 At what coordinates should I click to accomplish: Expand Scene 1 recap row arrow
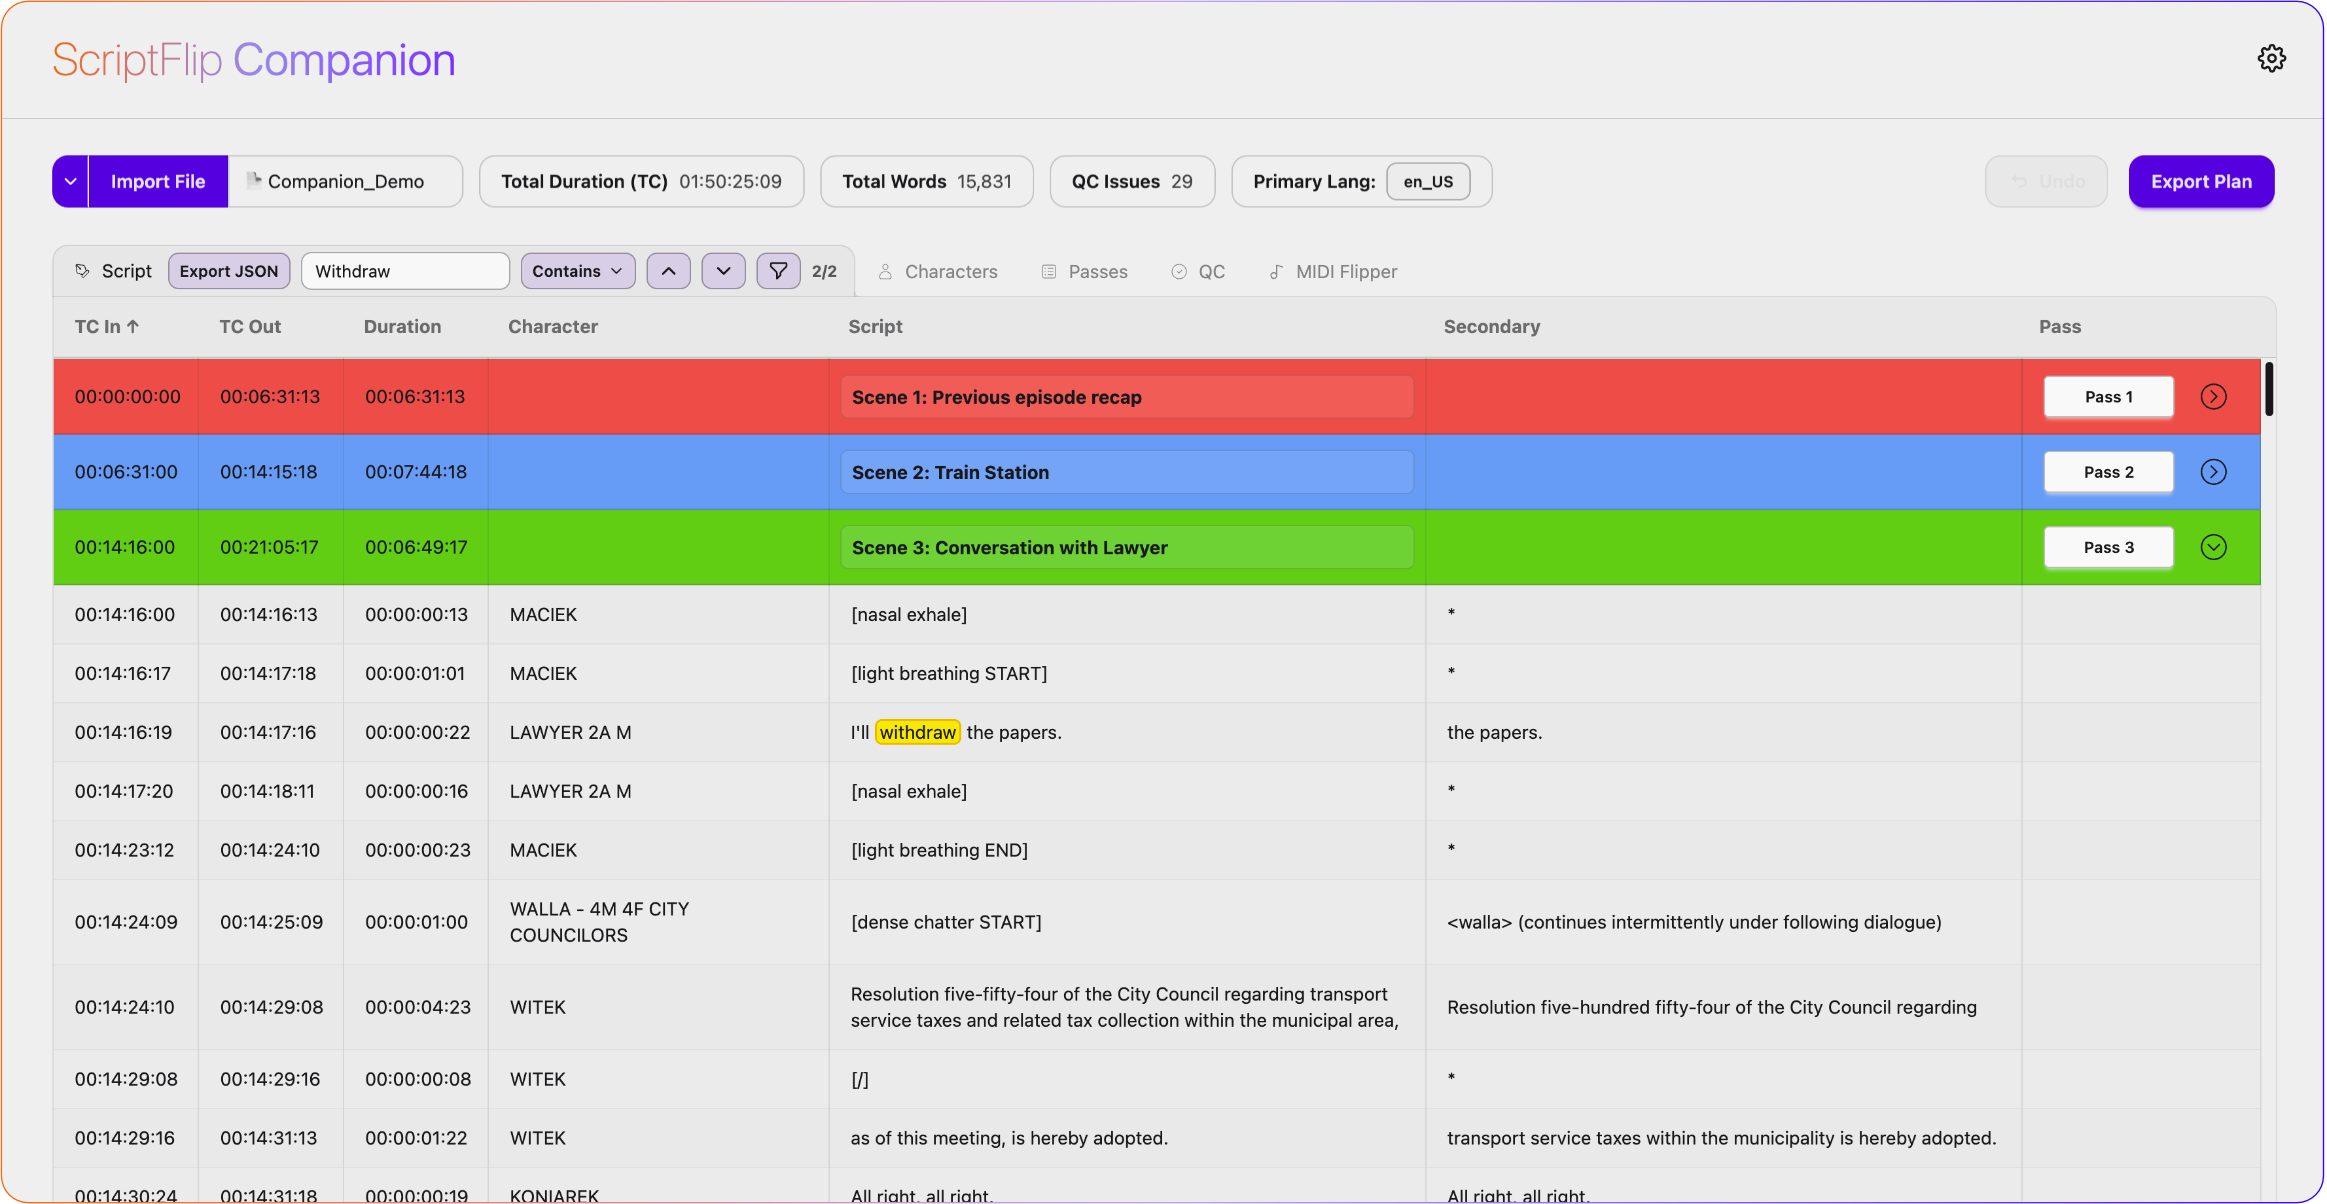click(2213, 397)
